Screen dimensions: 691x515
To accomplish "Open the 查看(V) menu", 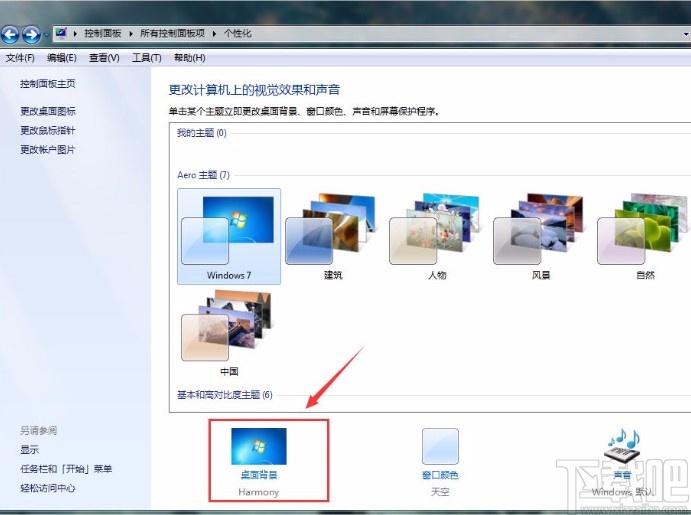I will [x=104, y=58].
